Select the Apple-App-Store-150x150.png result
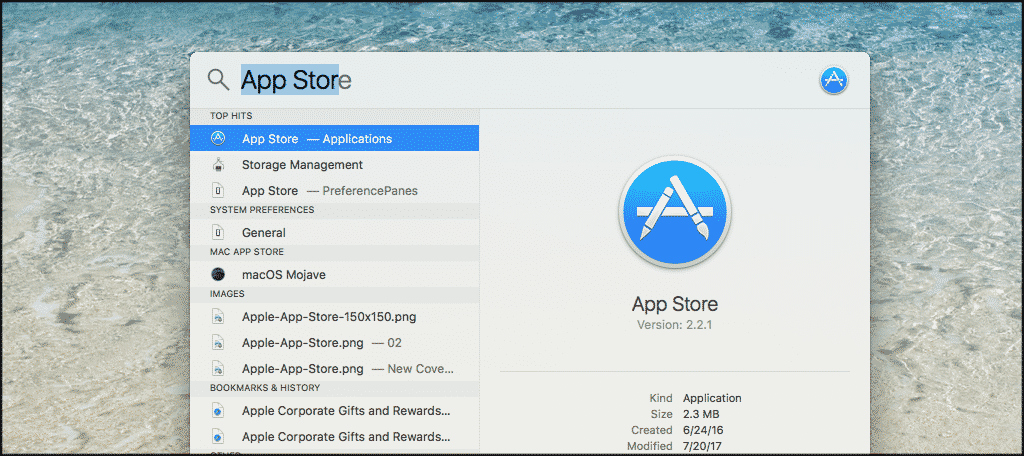Image resolution: width=1024 pixels, height=456 pixels. [x=334, y=317]
